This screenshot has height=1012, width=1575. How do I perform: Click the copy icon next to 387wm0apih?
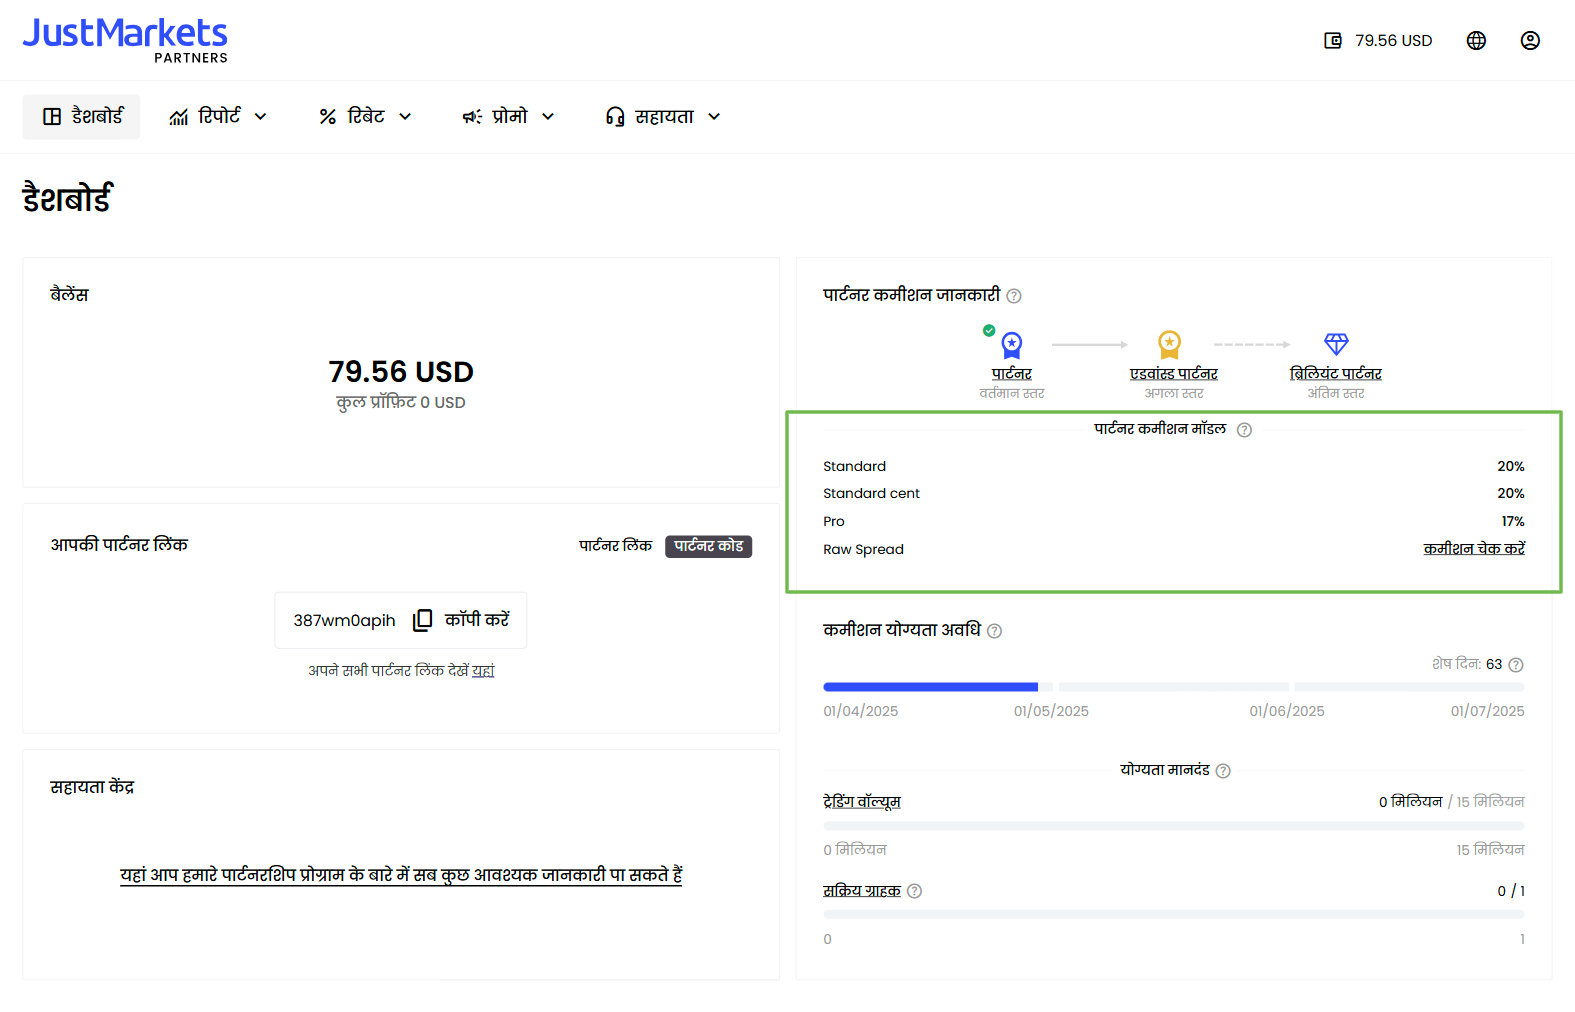422,620
